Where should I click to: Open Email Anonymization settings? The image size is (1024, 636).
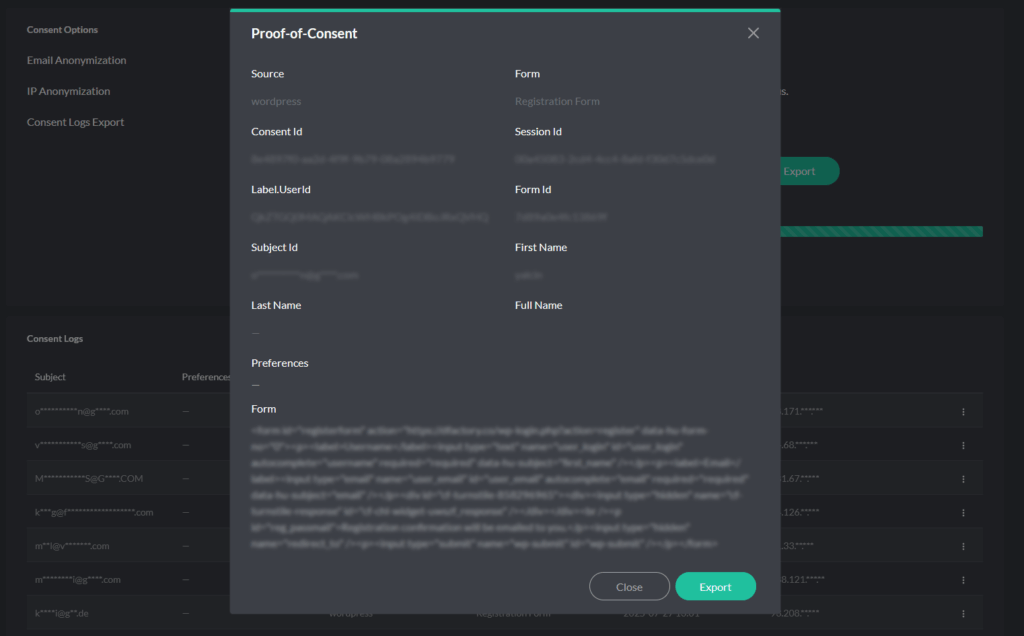click(77, 60)
